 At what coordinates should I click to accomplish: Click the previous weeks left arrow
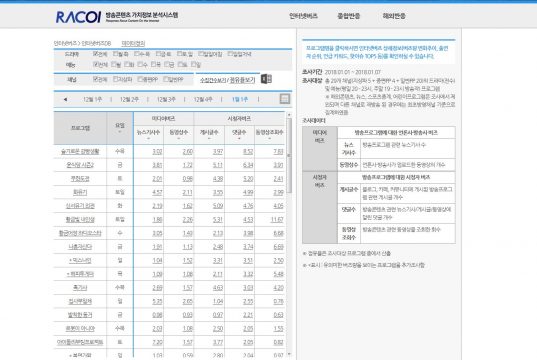pyautogui.click(x=65, y=100)
